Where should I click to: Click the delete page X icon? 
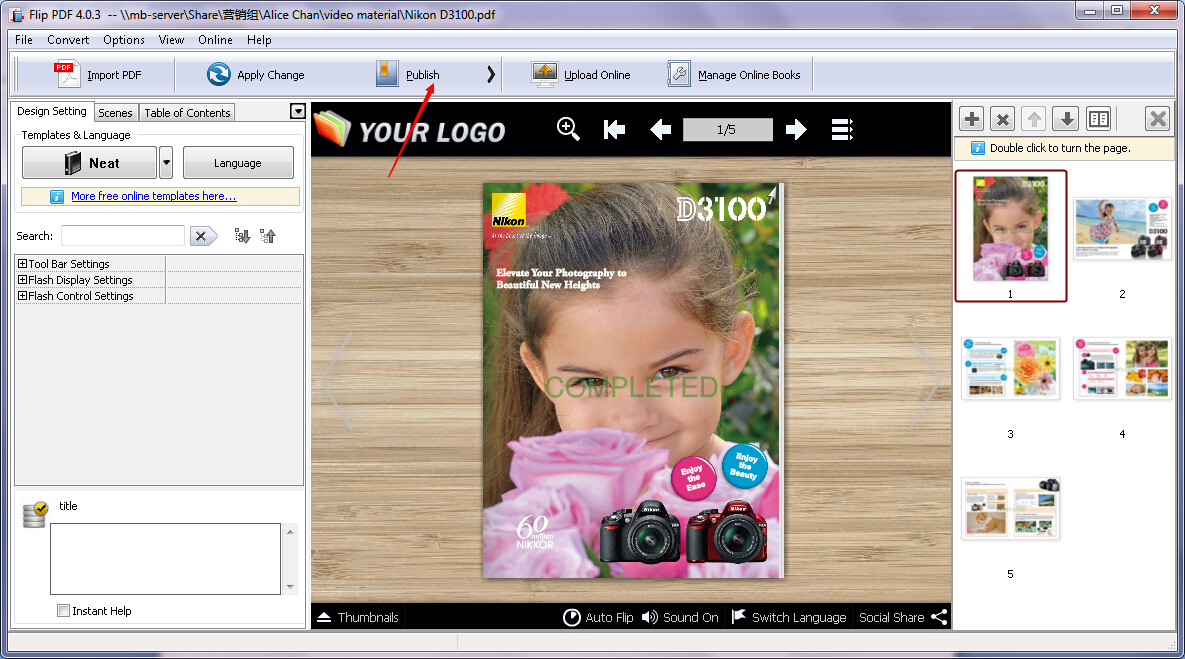coord(1002,119)
